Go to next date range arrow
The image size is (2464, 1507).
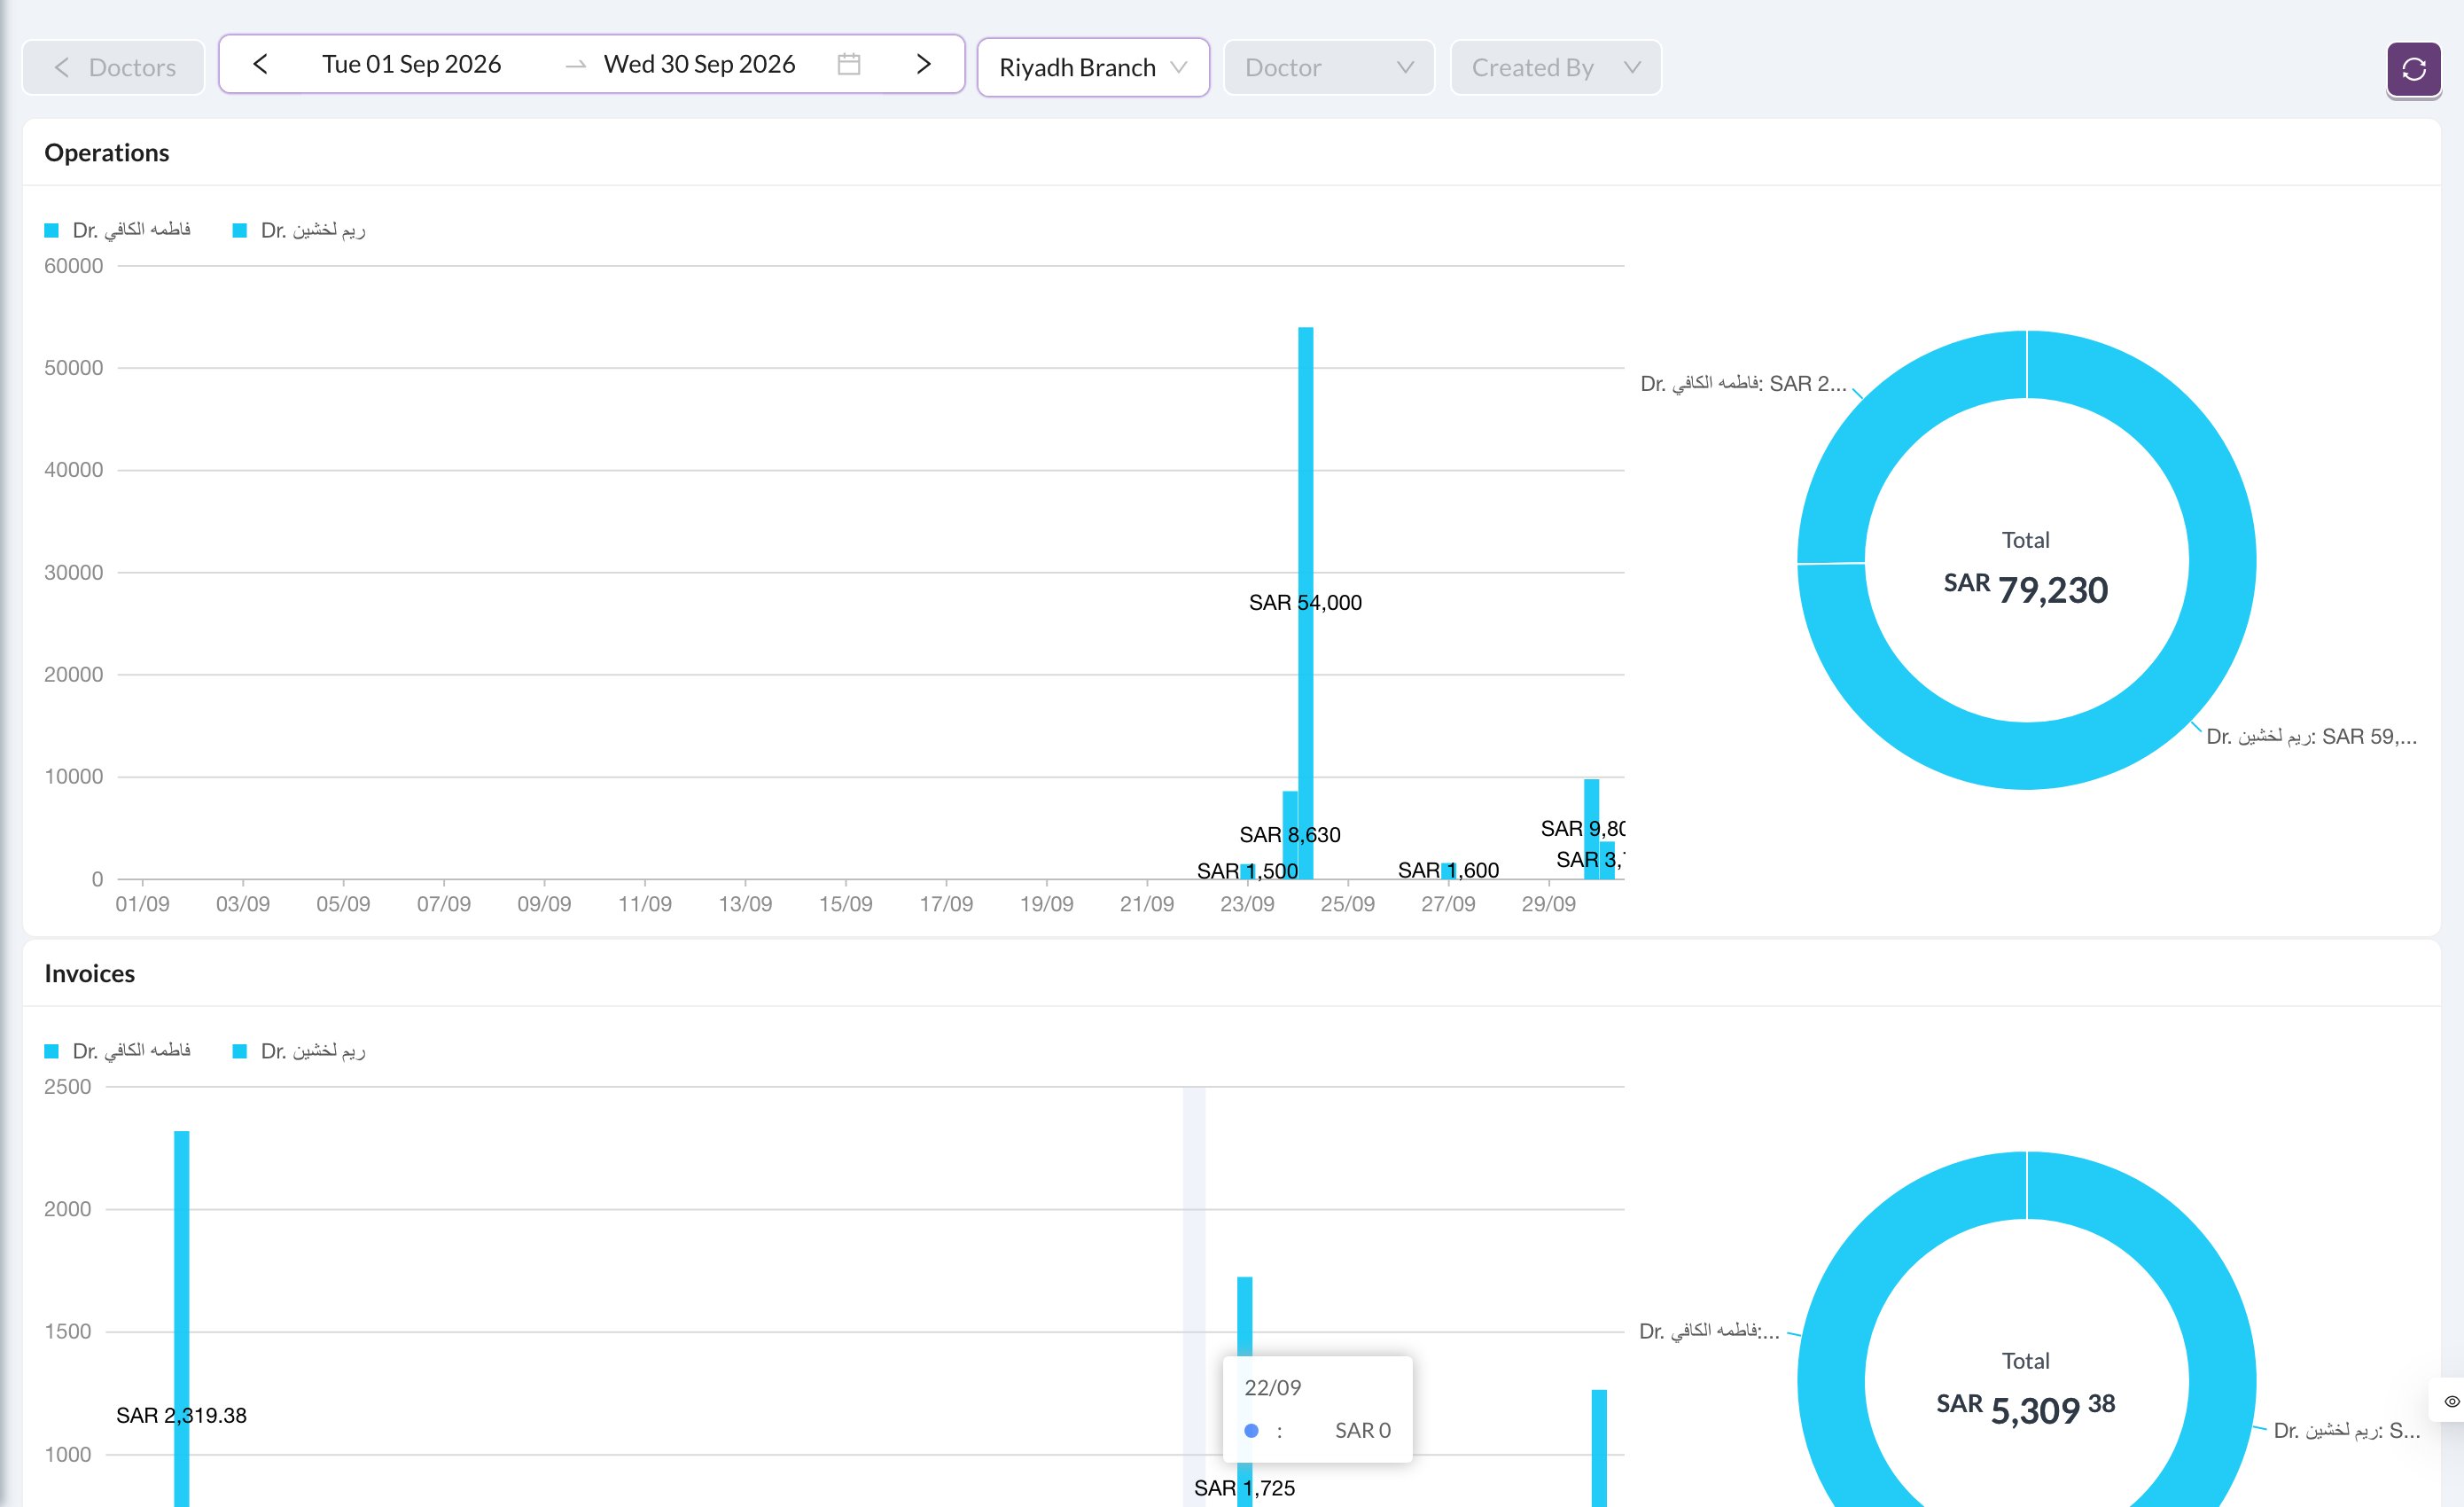click(923, 65)
